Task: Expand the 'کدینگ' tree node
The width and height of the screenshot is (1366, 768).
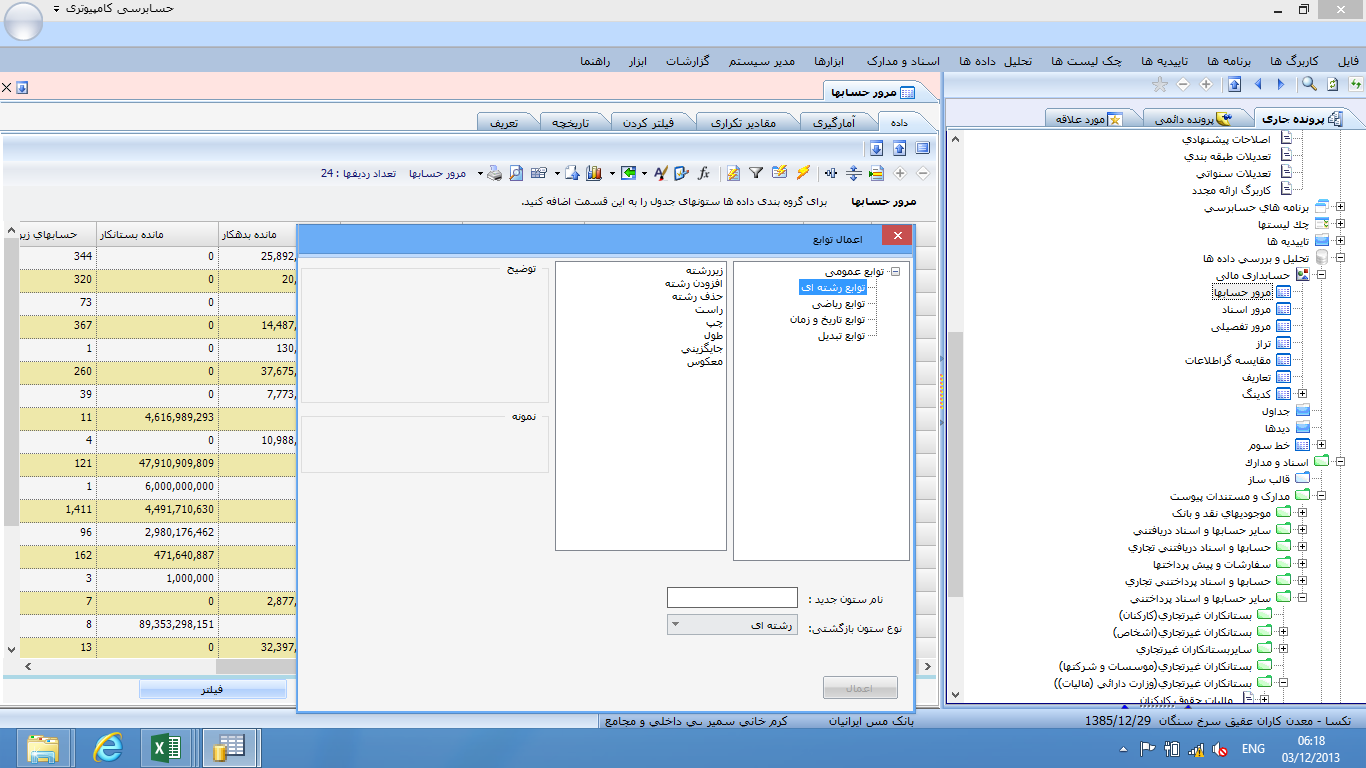Action: pos(1301,394)
